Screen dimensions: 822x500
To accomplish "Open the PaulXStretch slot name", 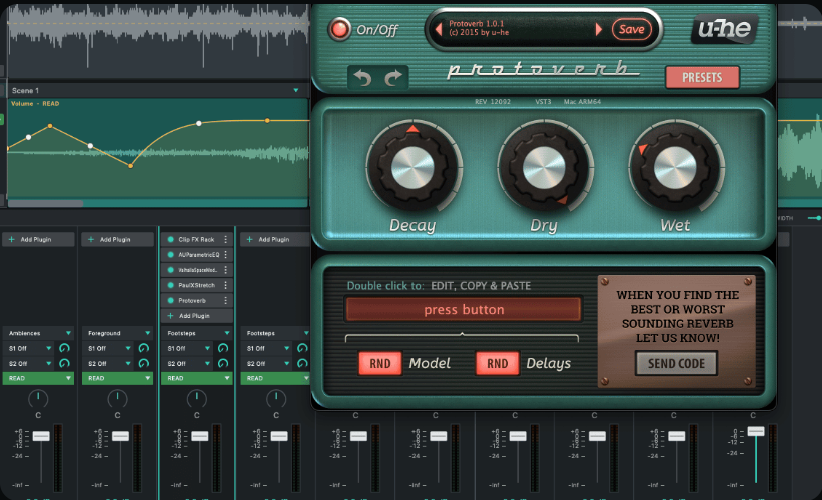I will click(196, 285).
